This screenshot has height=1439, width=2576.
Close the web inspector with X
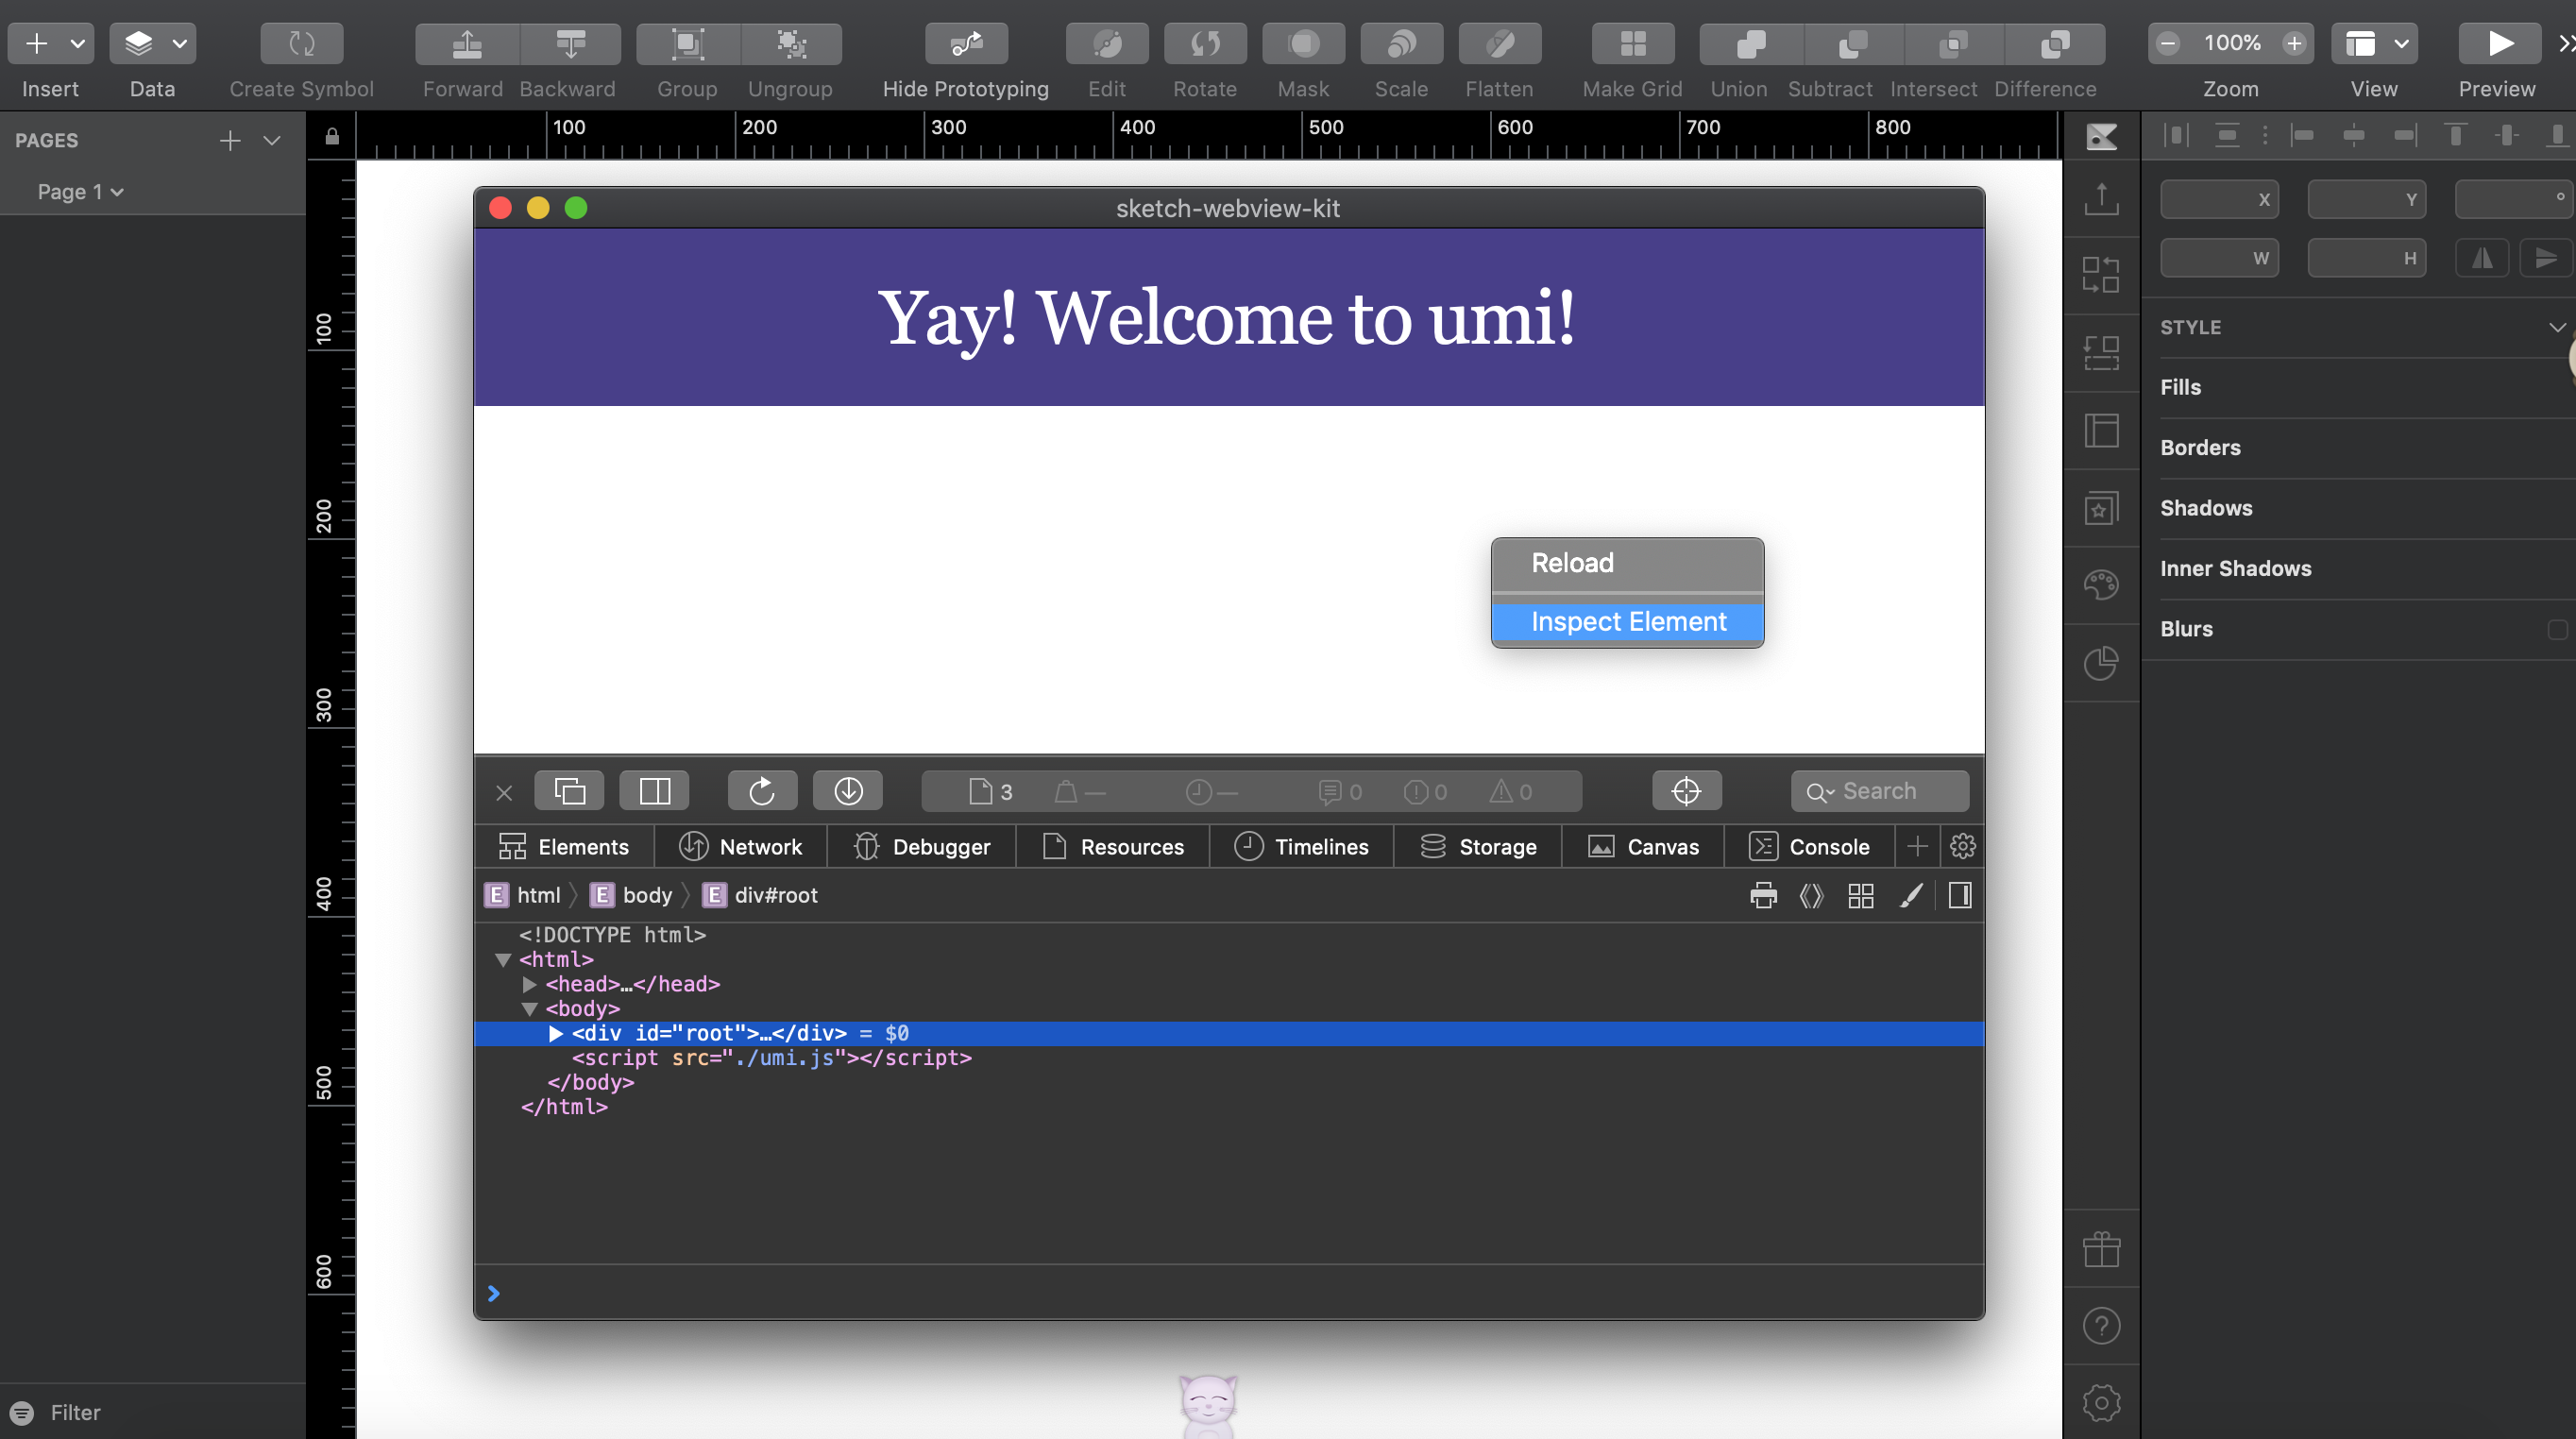tap(504, 792)
